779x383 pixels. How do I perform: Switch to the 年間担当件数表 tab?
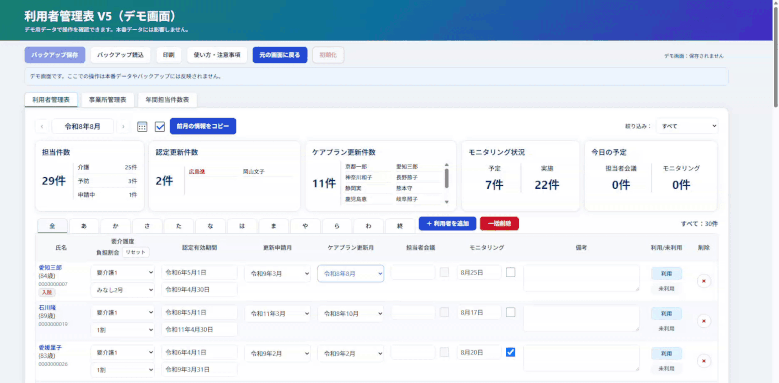coord(167,99)
